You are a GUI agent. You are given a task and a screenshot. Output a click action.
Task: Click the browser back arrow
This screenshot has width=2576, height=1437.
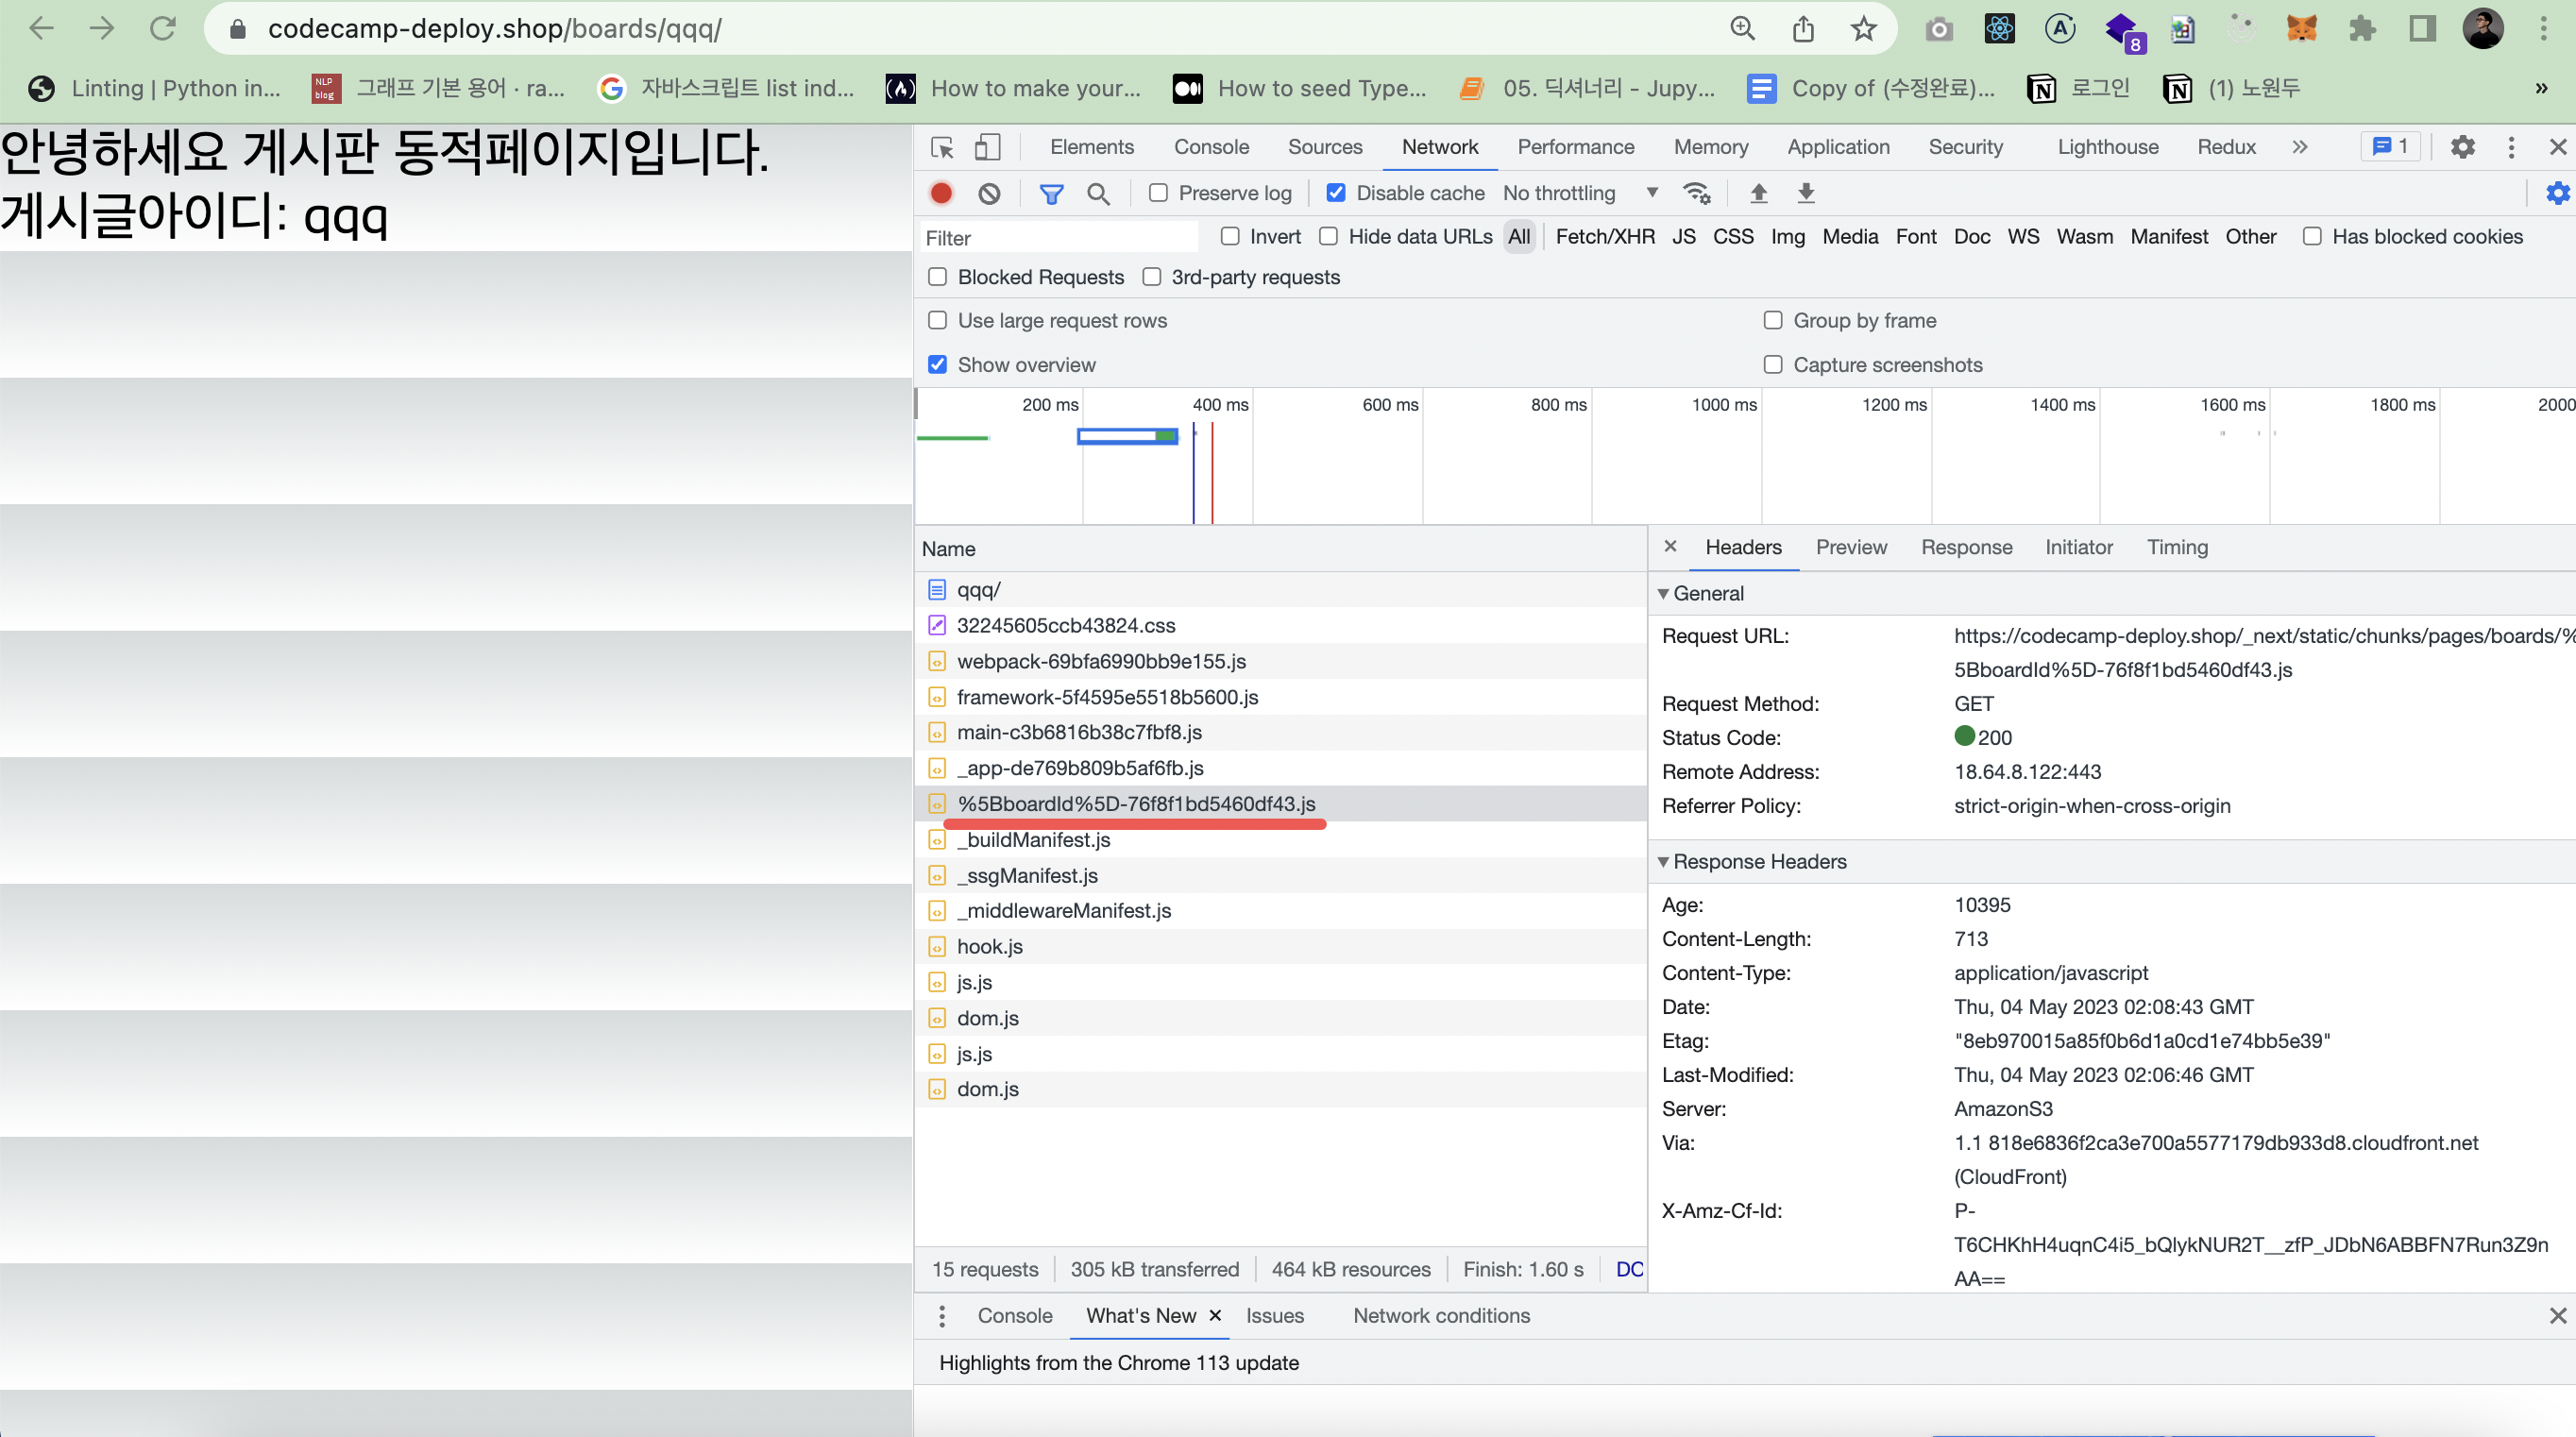coord(41,28)
